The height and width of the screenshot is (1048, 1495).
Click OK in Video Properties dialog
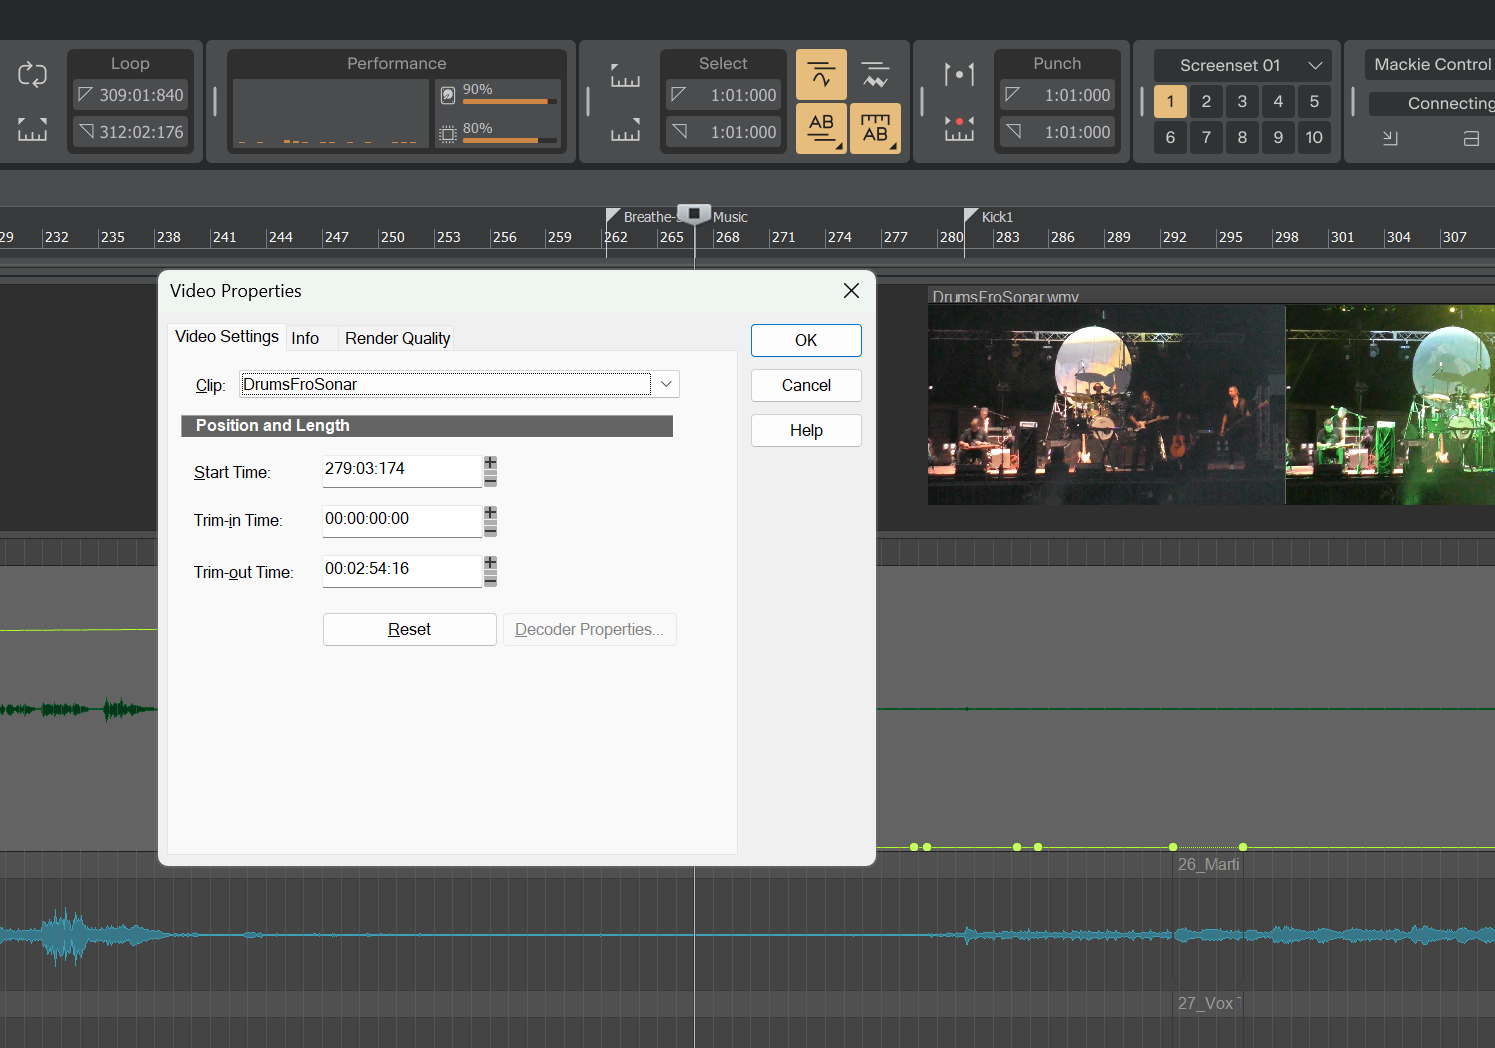click(806, 340)
